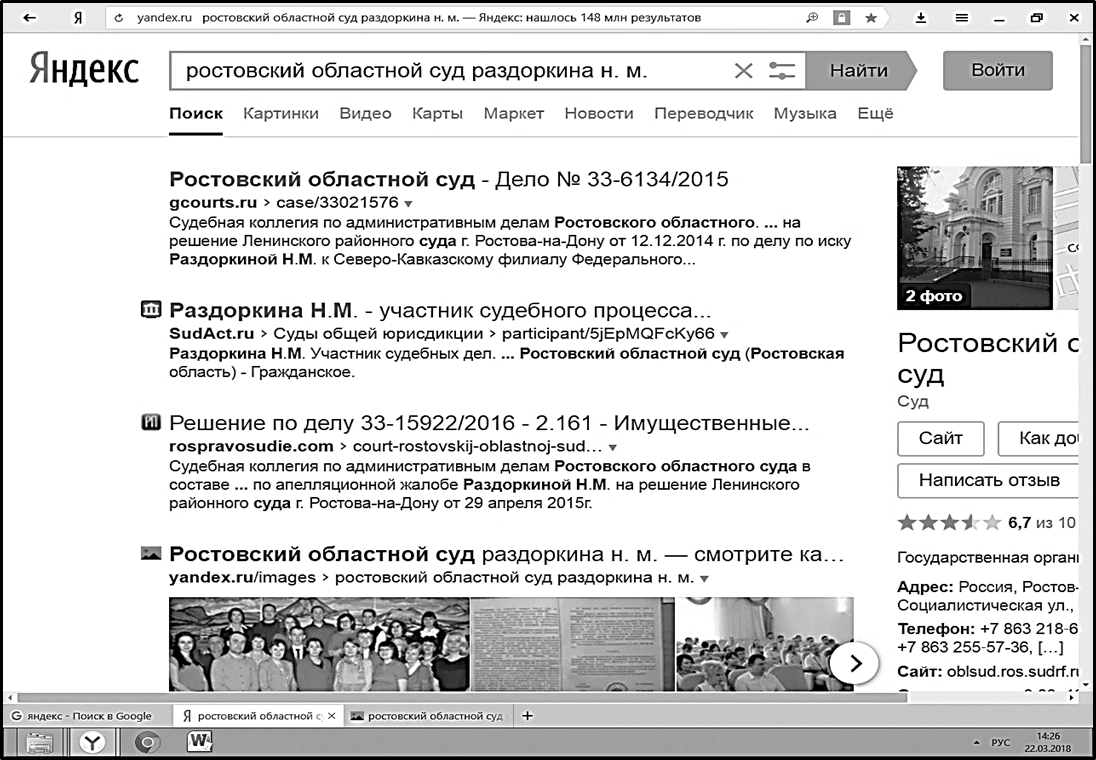Click the images favicon beside the yandex.ru/images result
The width and height of the screenshot is (1096, 760).
[x=151, y=554]
